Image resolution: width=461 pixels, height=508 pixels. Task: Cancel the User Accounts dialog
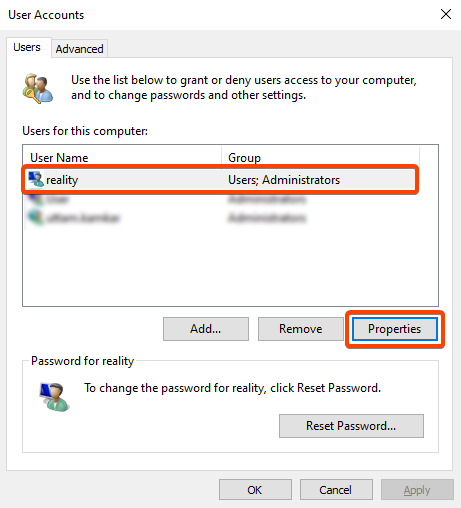click(336, 490)
